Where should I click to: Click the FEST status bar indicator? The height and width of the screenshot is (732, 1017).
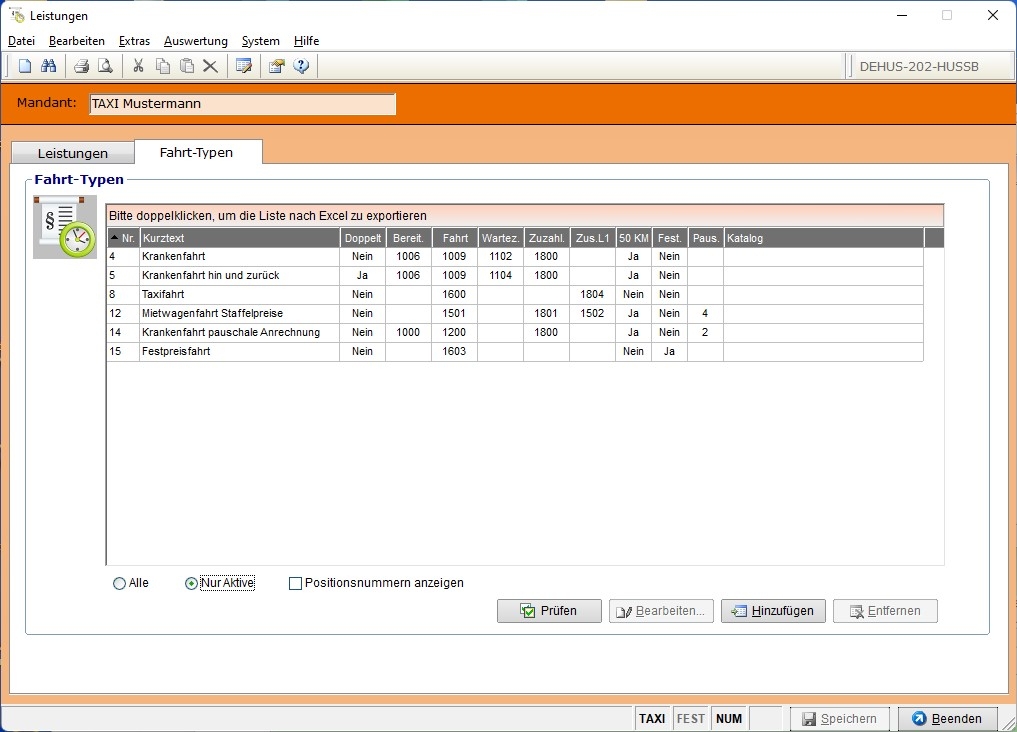[691, 718]
